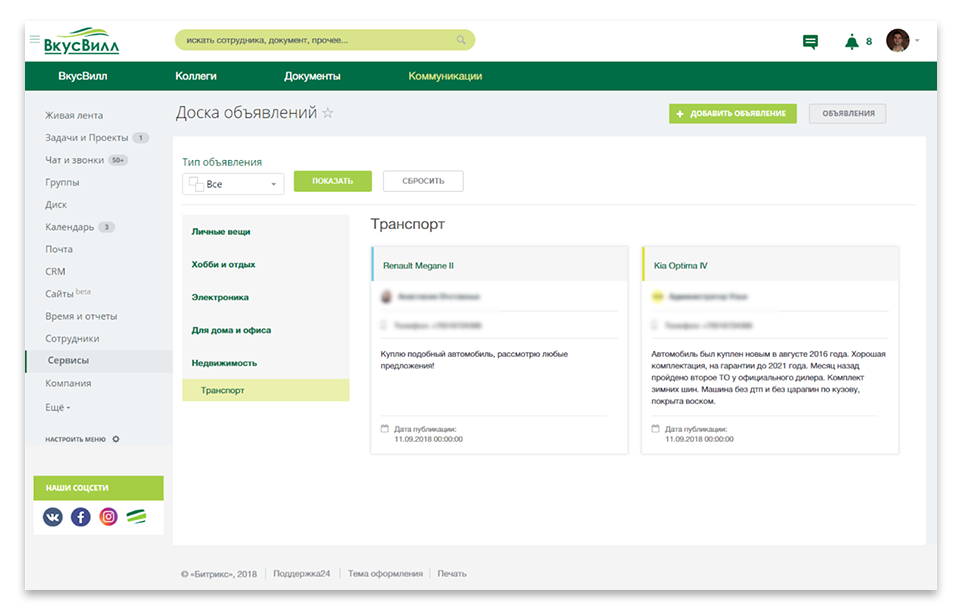Select the Электроника category

pos(220,297)
